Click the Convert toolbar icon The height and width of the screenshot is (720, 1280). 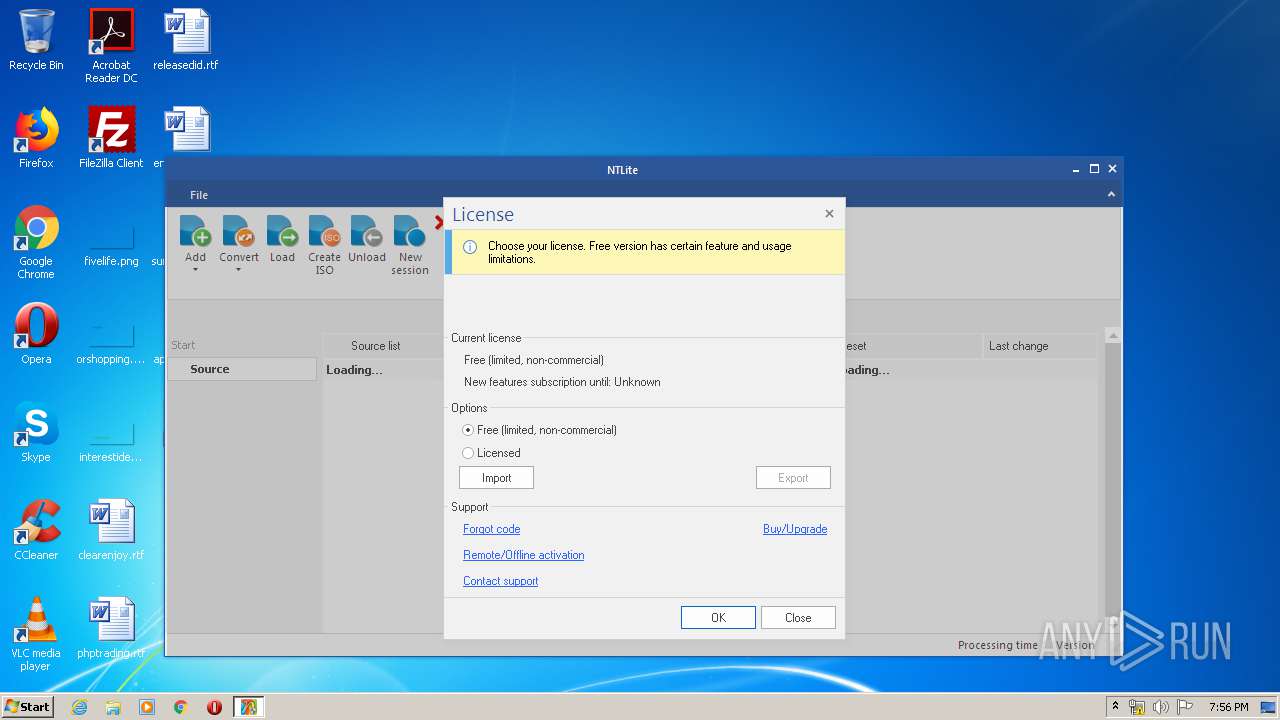click(x=239, y=232)
